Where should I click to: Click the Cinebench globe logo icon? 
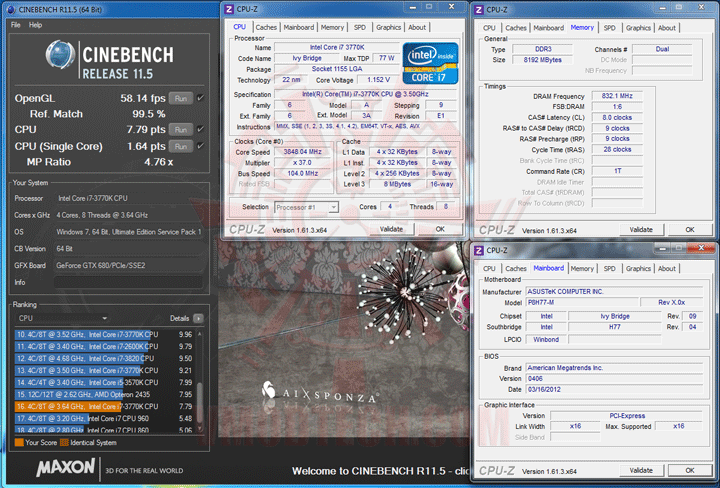(x=60, y=55)
